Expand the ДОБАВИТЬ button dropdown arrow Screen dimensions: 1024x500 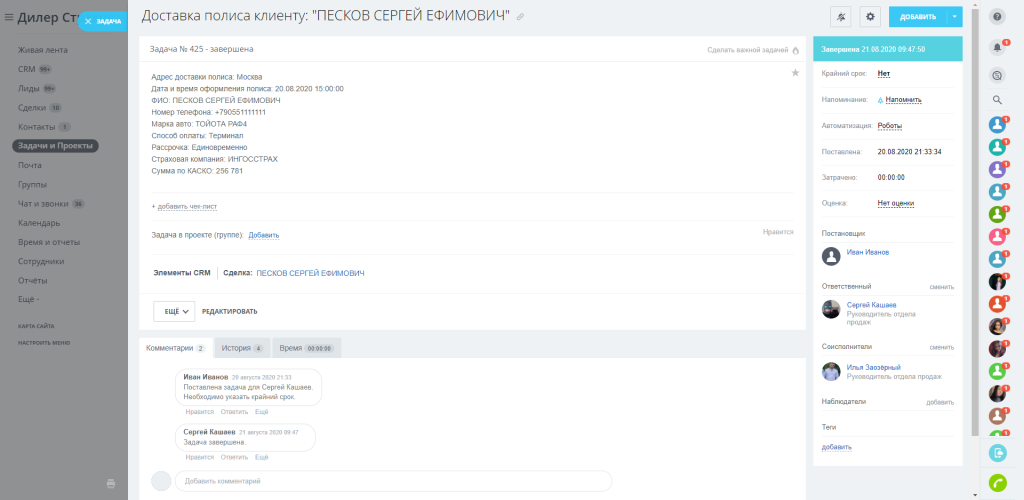pos(955,17)
